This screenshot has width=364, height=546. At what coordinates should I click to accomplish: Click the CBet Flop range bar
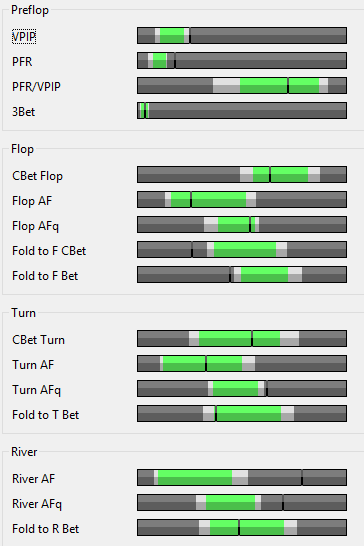[242, 174]
